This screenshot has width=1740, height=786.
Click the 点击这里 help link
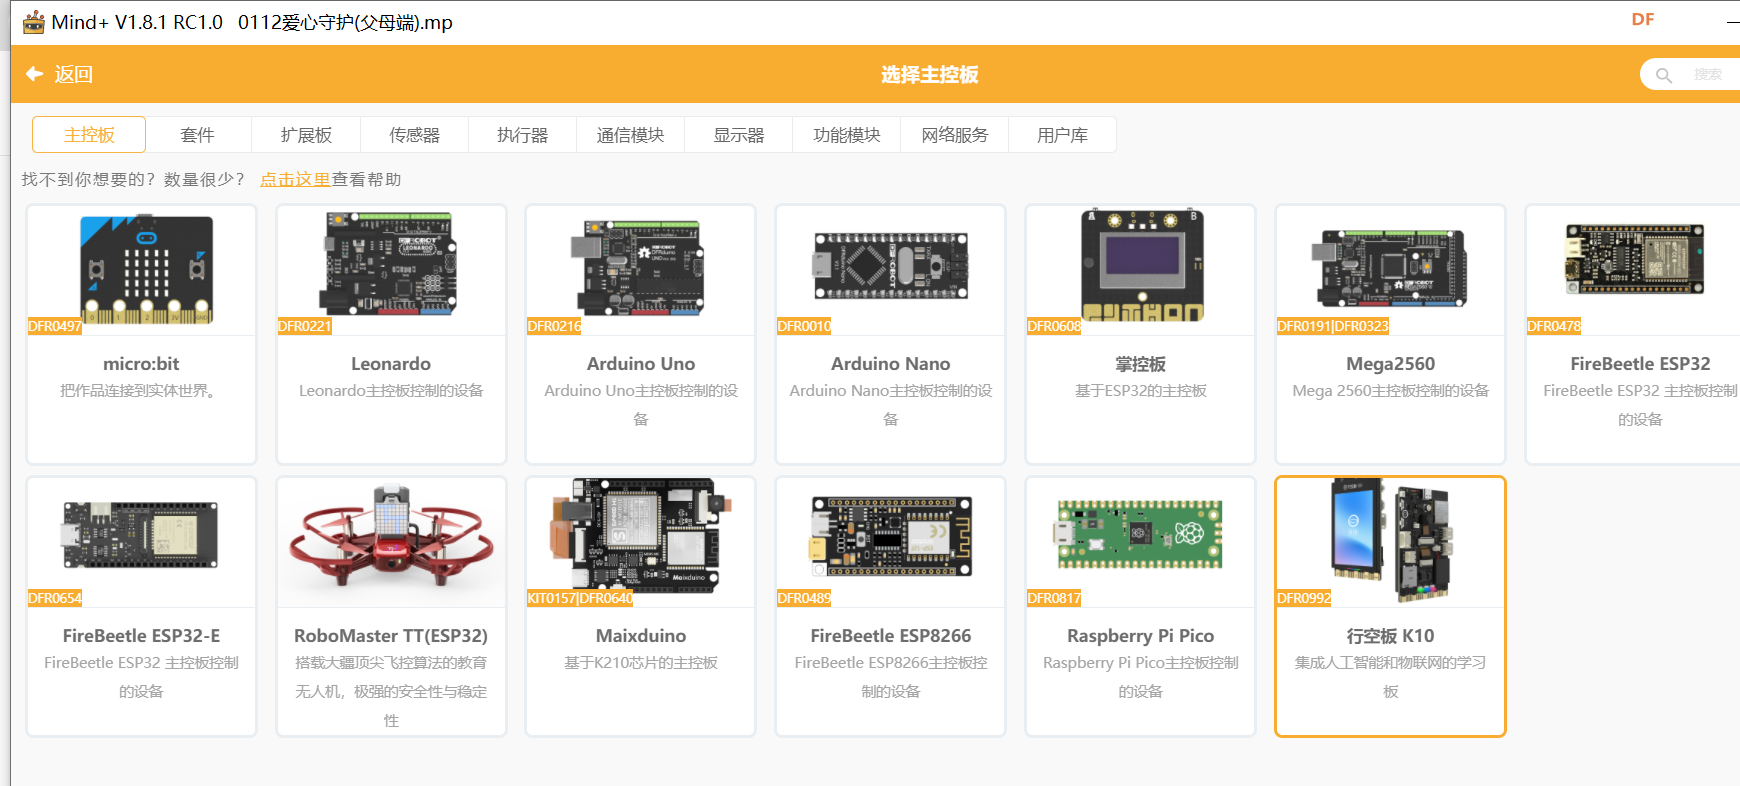(x=295, y=179)
